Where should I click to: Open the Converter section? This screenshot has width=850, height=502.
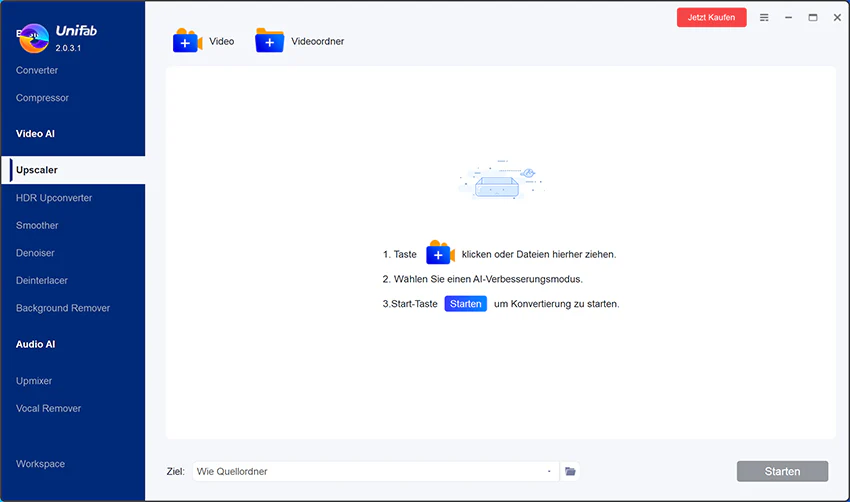coord(37,70)
